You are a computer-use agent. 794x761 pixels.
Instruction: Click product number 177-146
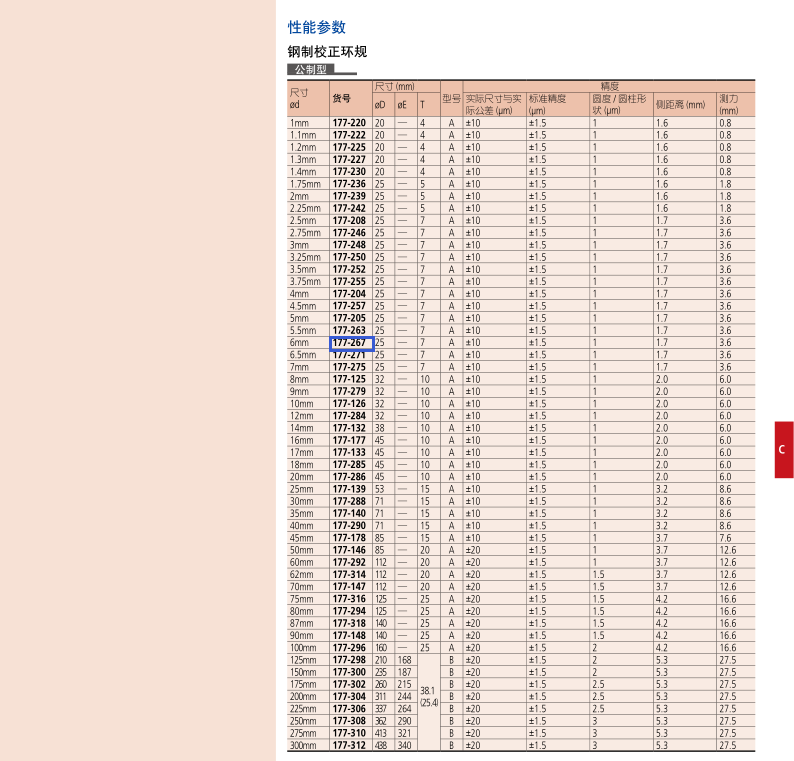(349, 550)
